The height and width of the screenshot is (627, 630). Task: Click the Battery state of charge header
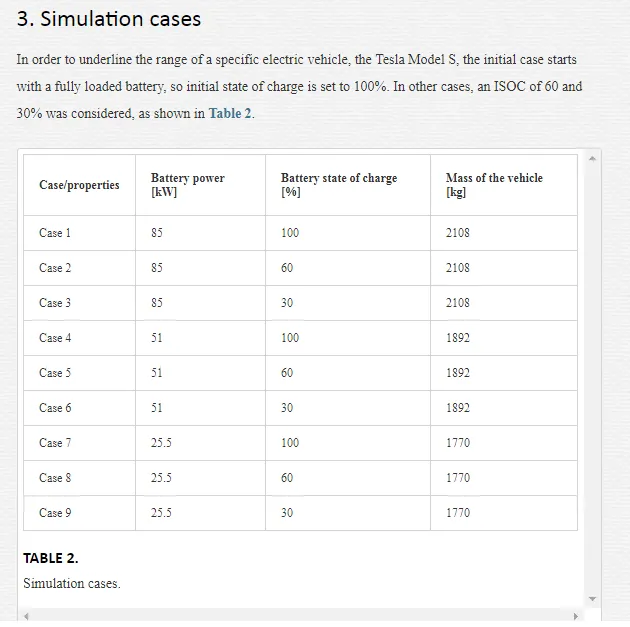click(348, 185)
